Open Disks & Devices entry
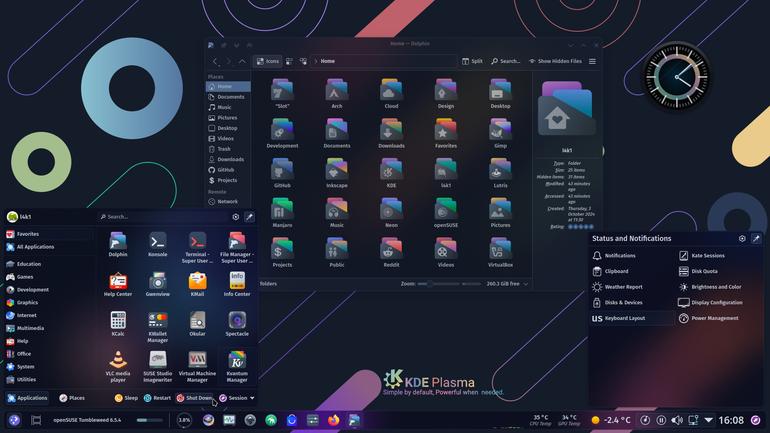 pyautogui.click(x=632, y=302)
